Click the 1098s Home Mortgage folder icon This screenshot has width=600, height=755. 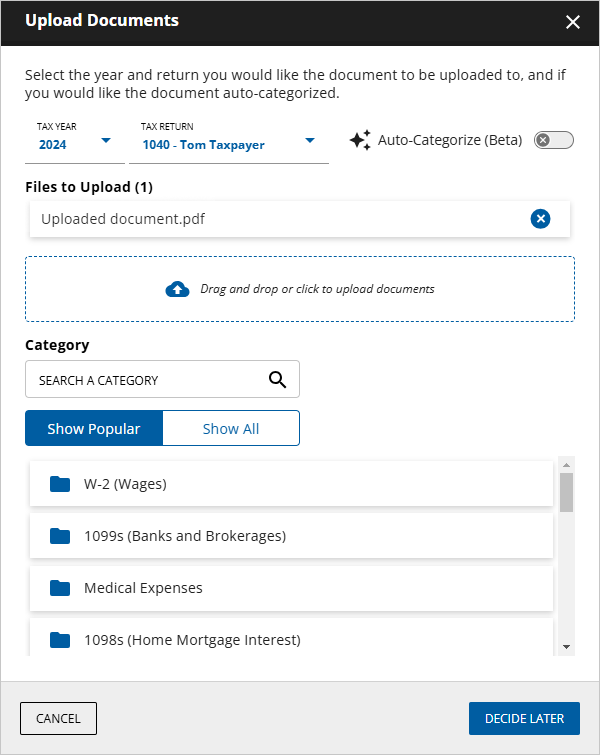click(60, 640)
